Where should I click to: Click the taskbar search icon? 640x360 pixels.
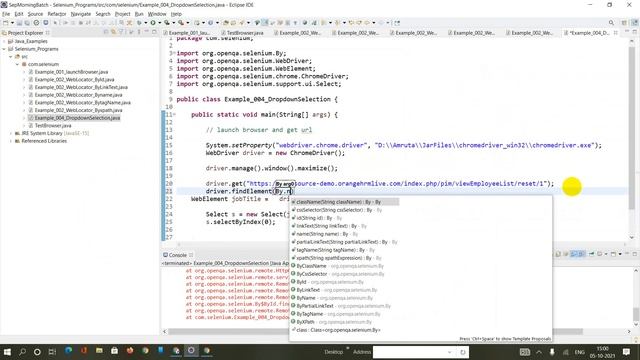coord(22,351)
